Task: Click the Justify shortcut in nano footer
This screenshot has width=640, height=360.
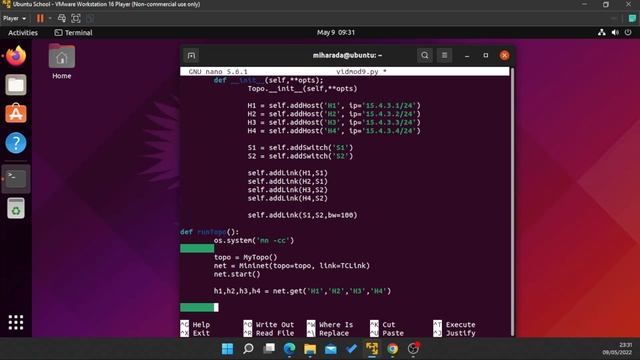Action: (454, 333)
